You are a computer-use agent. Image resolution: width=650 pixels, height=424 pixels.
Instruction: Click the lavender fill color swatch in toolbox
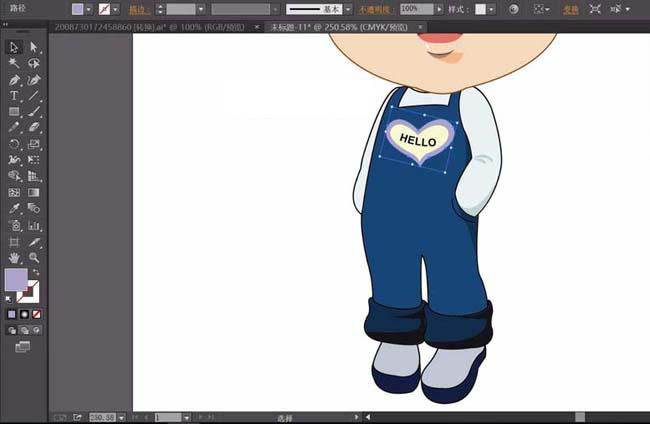[x=16, y=280]
